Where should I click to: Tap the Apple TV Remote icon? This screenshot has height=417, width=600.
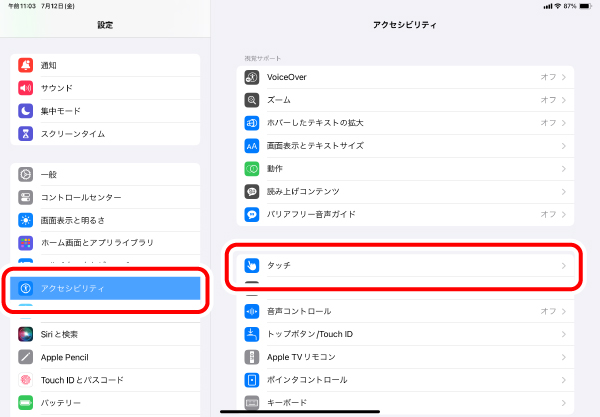click(252, 357)
